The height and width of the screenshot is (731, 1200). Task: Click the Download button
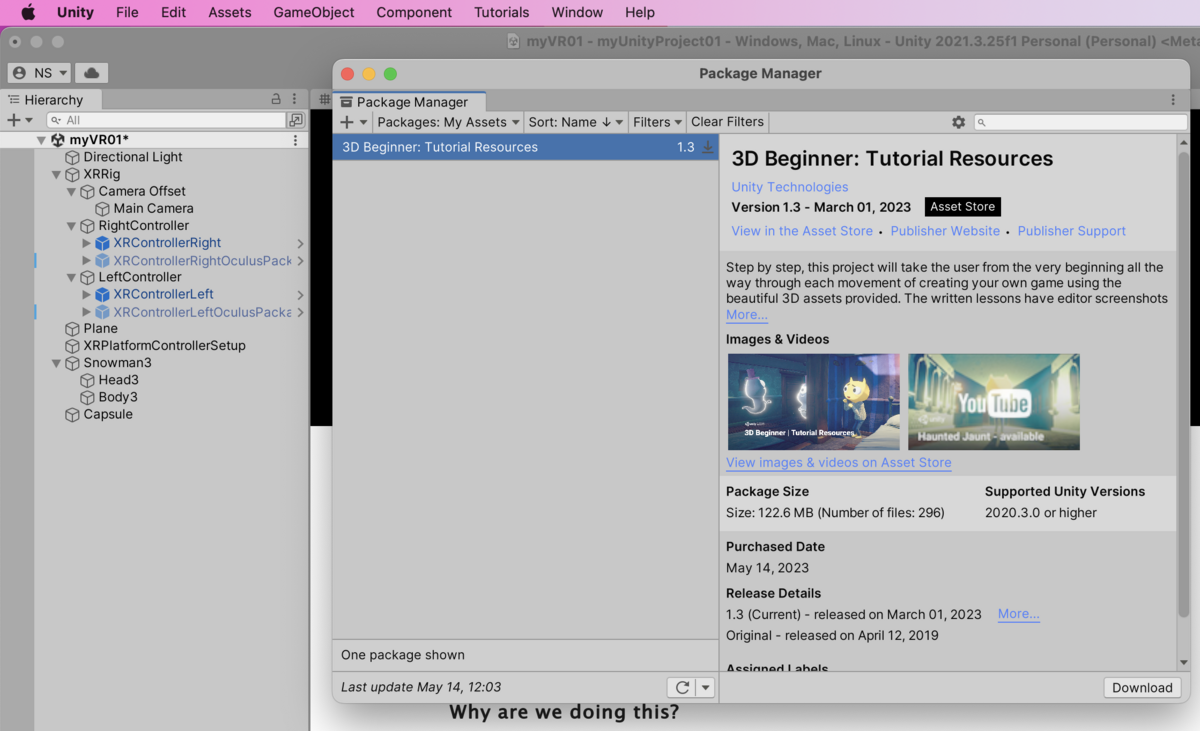coord(1142,688)
